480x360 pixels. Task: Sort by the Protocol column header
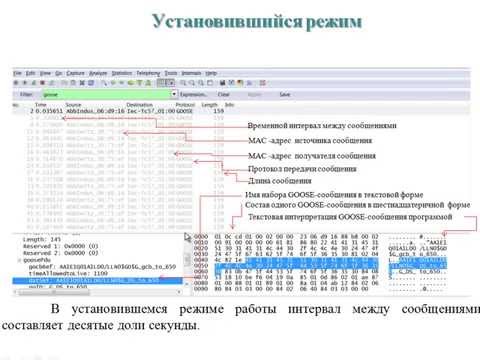tap(185, 105)
